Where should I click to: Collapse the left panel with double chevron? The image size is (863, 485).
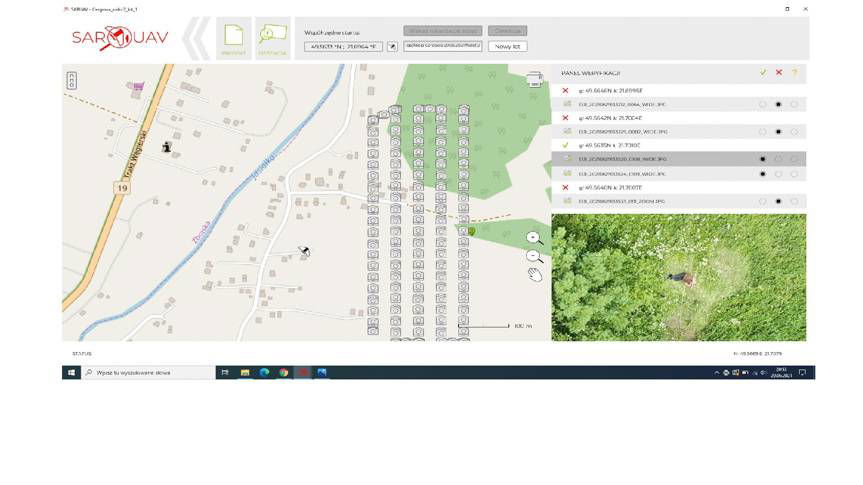pyautogui.click(x=199, y=38)
